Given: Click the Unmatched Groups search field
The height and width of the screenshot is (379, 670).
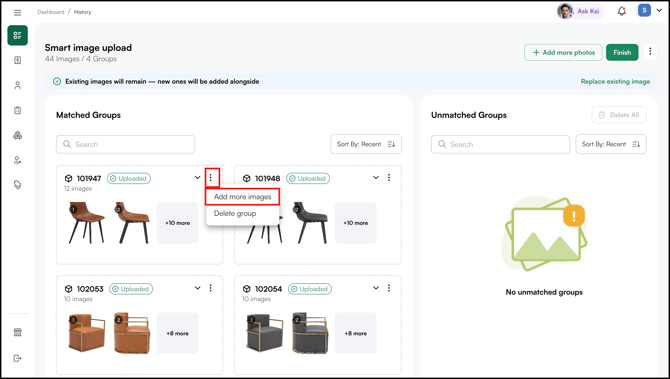Looking at the screenshot, I should (500, 144).
